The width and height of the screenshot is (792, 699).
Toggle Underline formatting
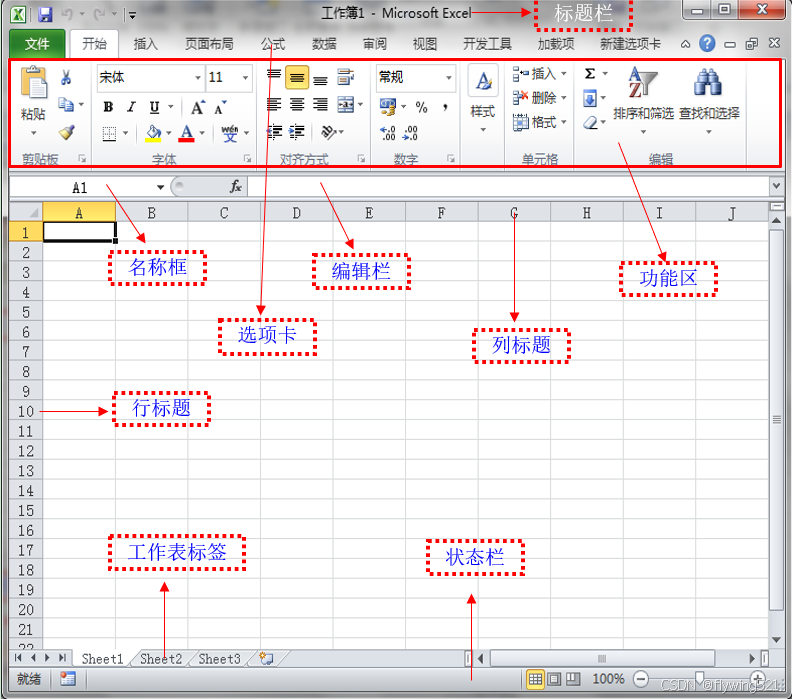155,107
